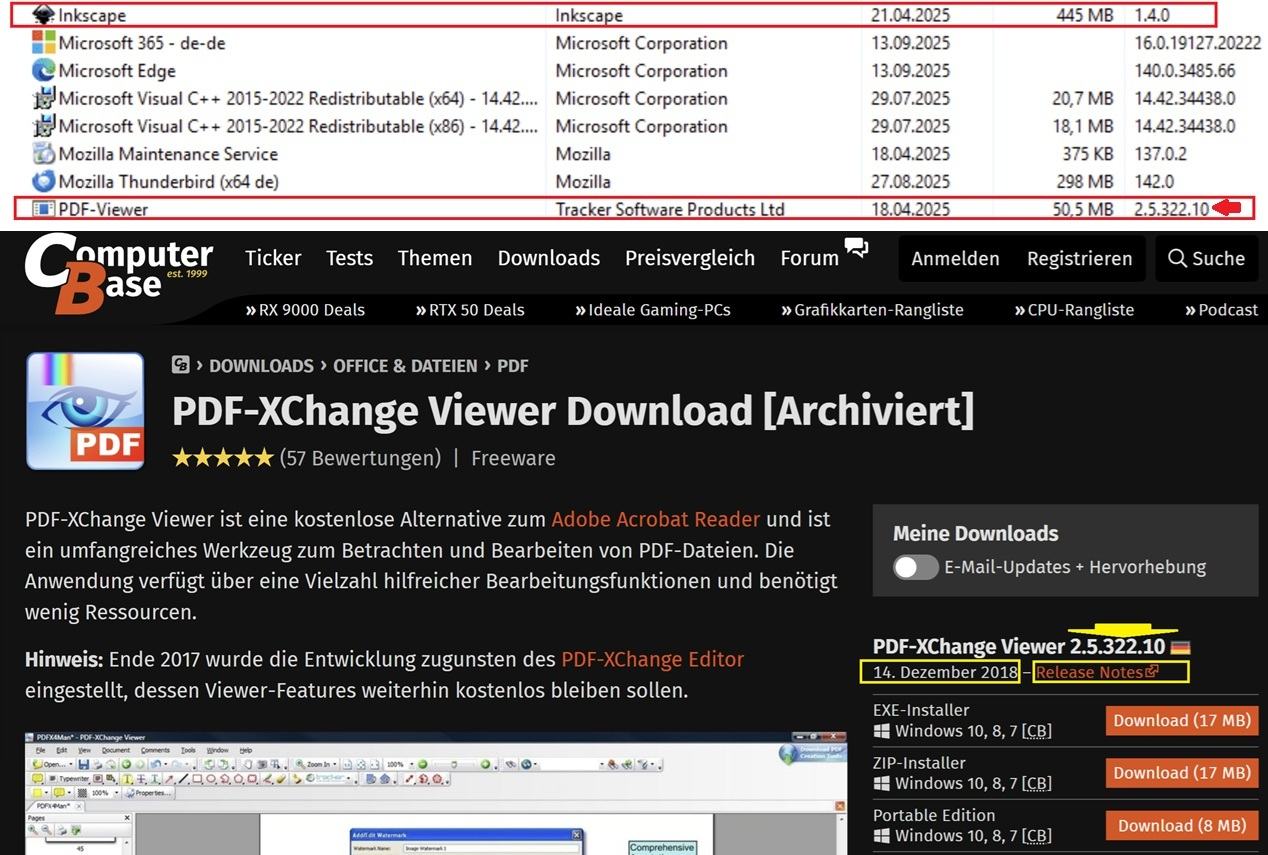Follow the Adobe Acrobat Reader link
The image size is (1268, 855).
[x=656, y=520]
